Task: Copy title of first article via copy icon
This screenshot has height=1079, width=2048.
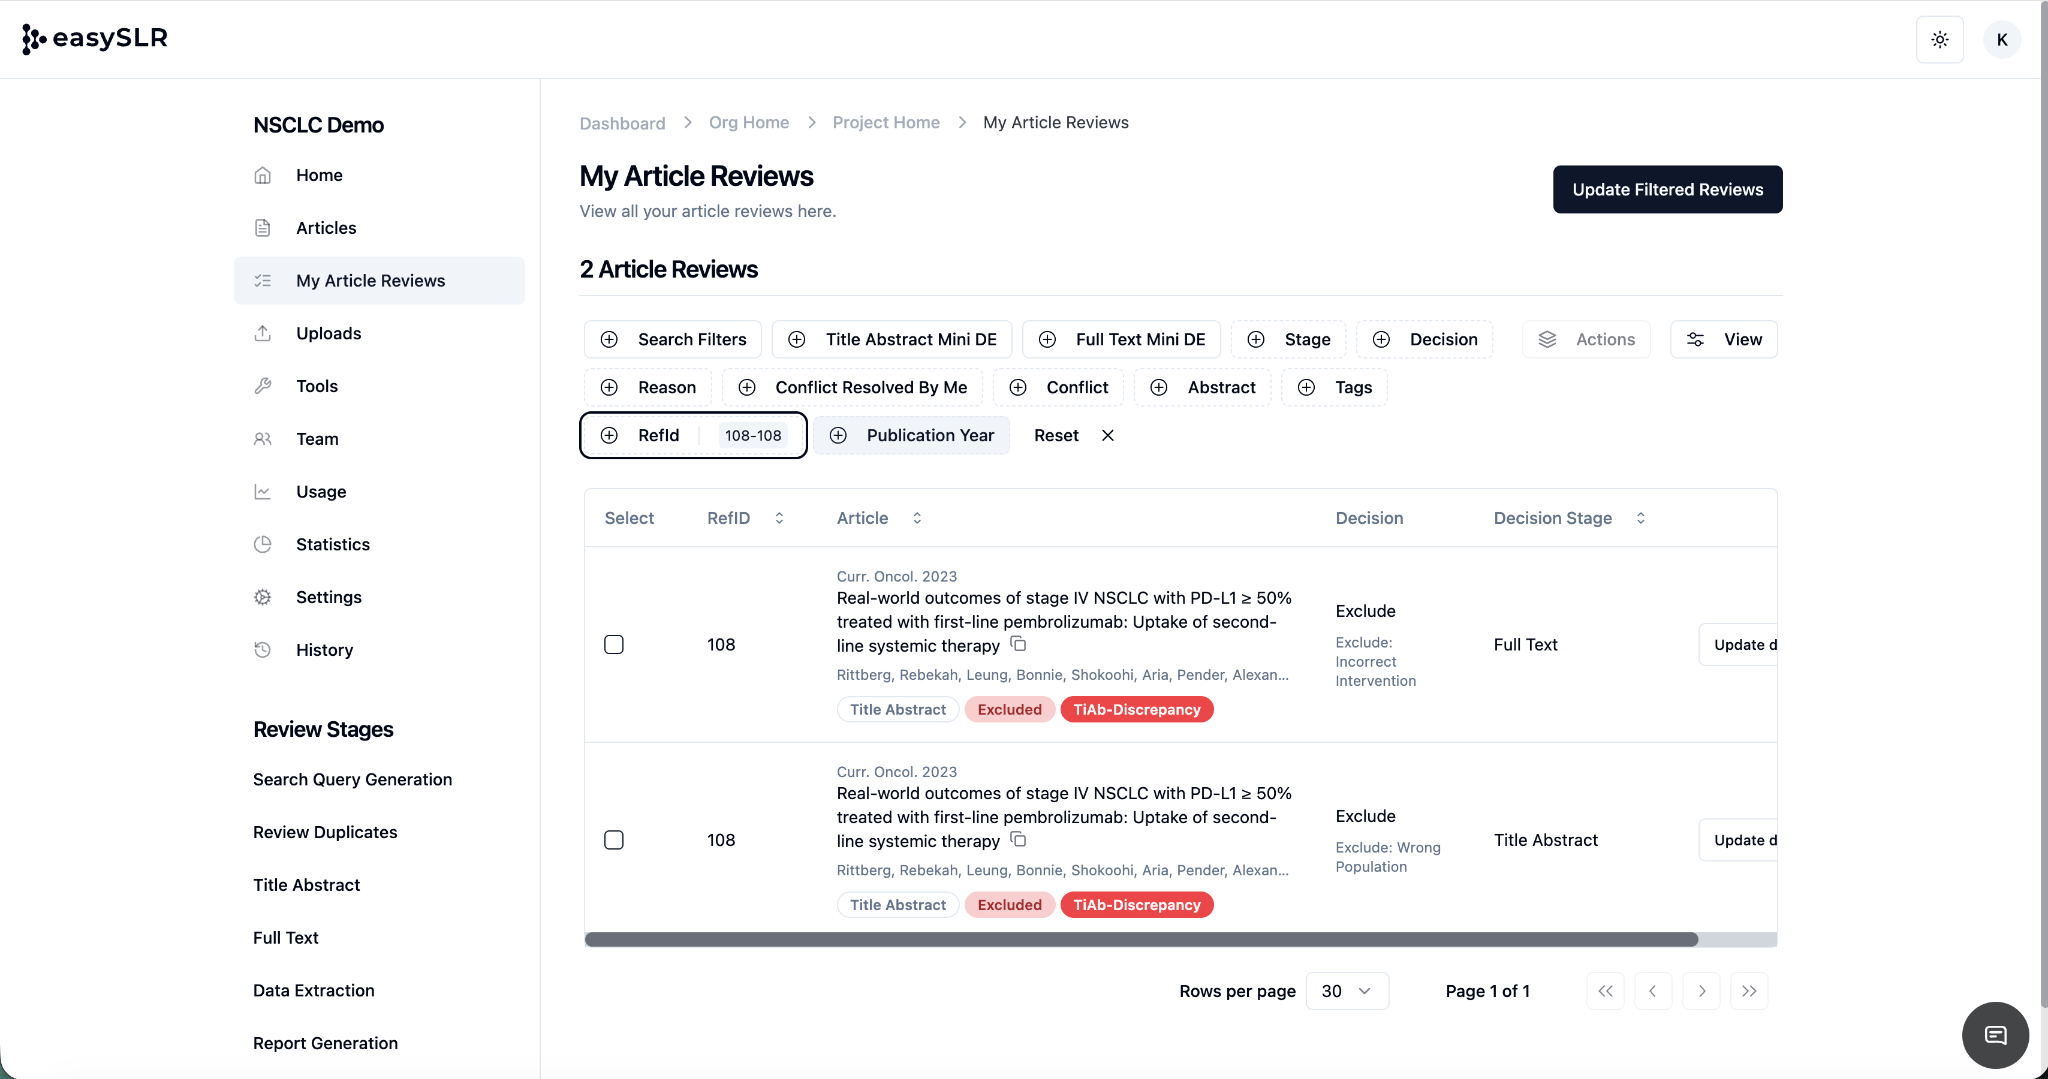Action: coord(1018,644)
